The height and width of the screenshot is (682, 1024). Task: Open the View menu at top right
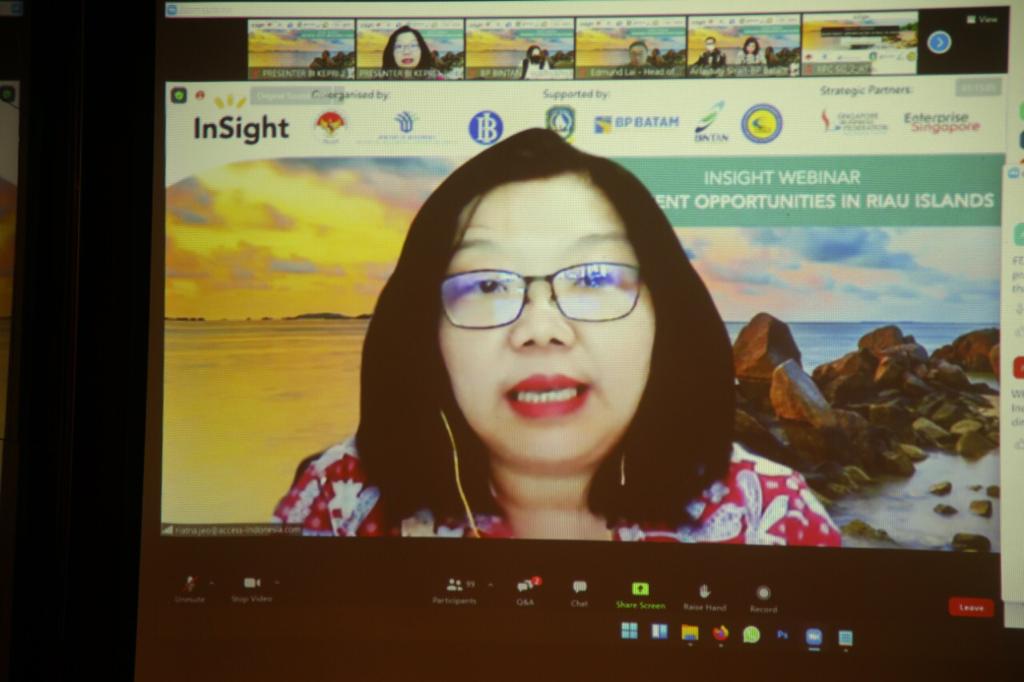(981, 19)
